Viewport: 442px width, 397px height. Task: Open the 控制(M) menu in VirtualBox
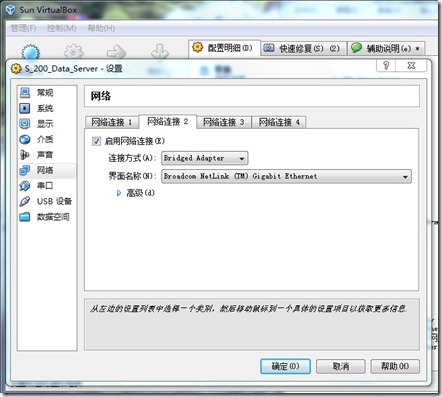click(62, 28)
